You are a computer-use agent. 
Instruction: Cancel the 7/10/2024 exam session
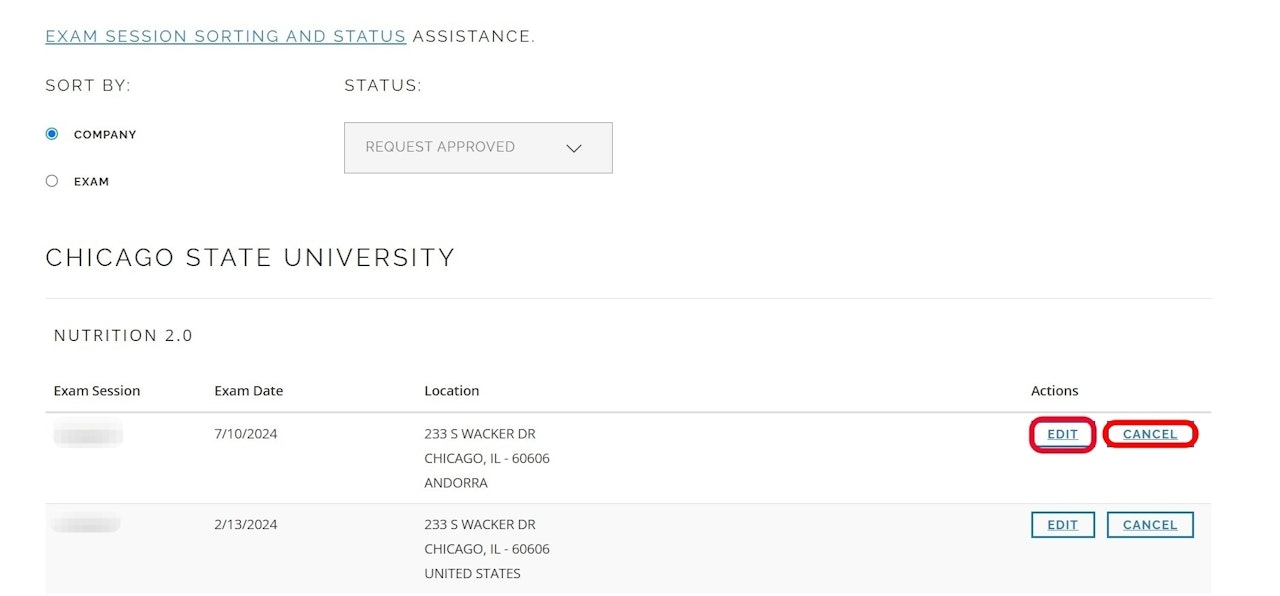tap(1150, 435)
